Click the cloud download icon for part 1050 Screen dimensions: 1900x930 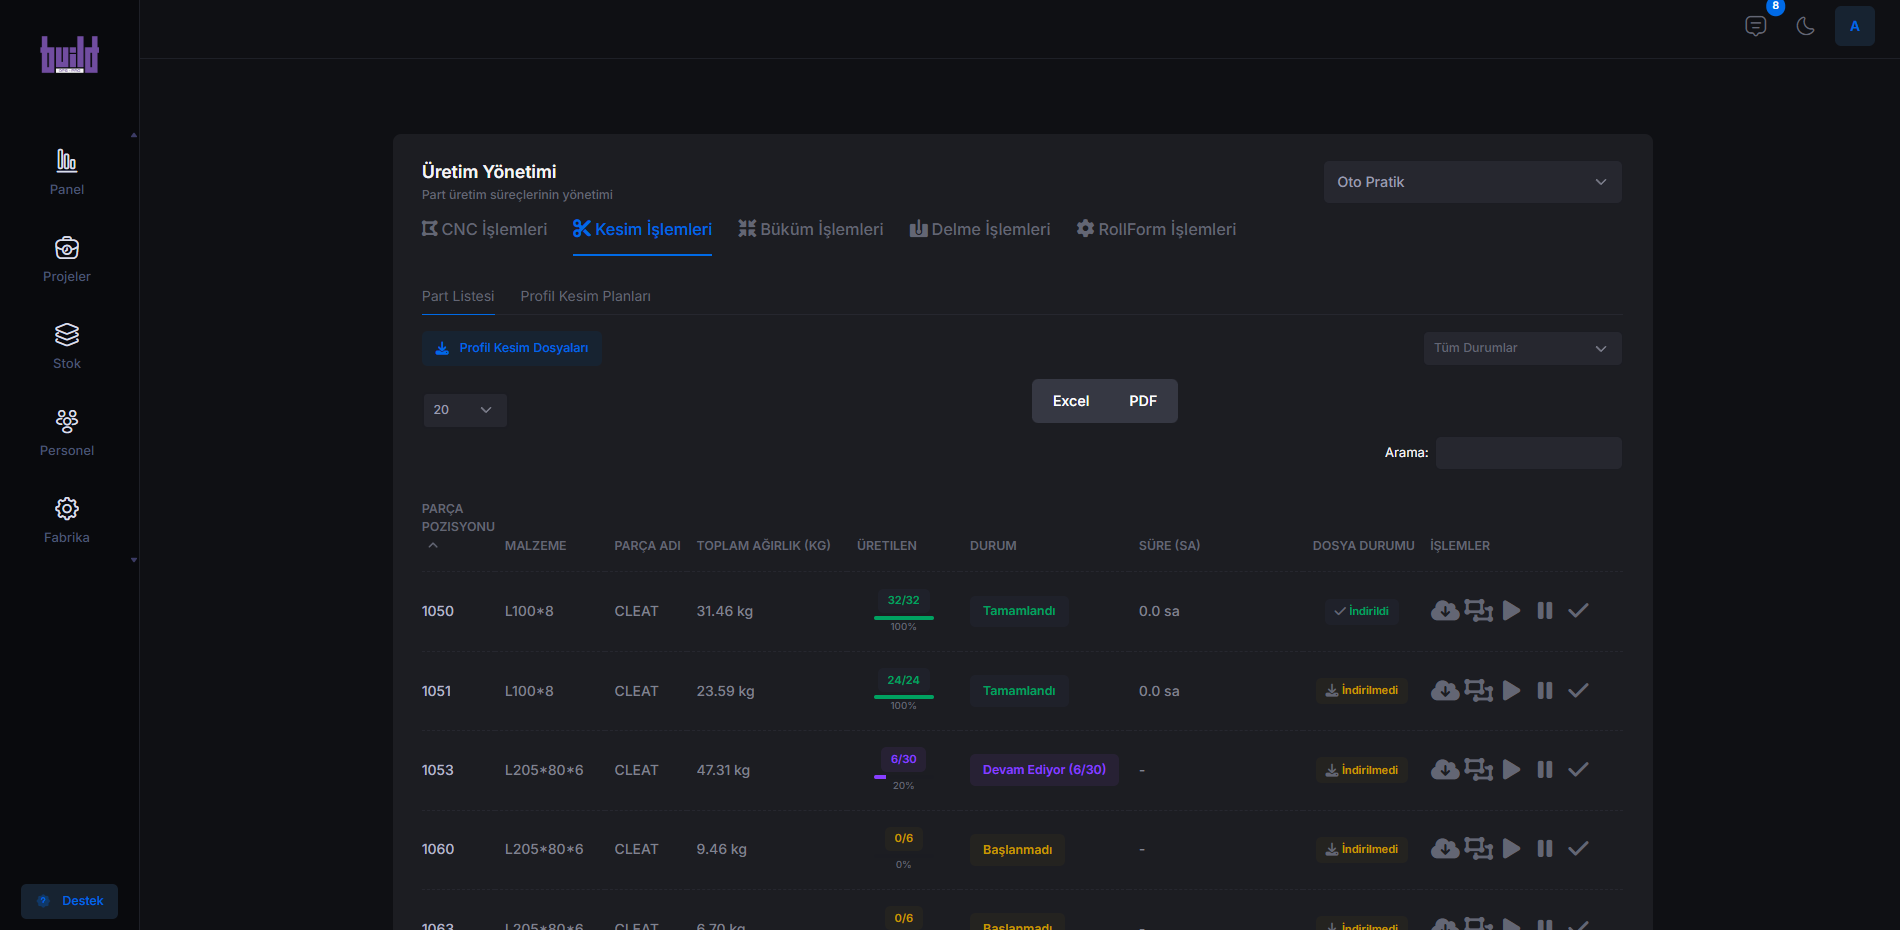click(1445, 610)
